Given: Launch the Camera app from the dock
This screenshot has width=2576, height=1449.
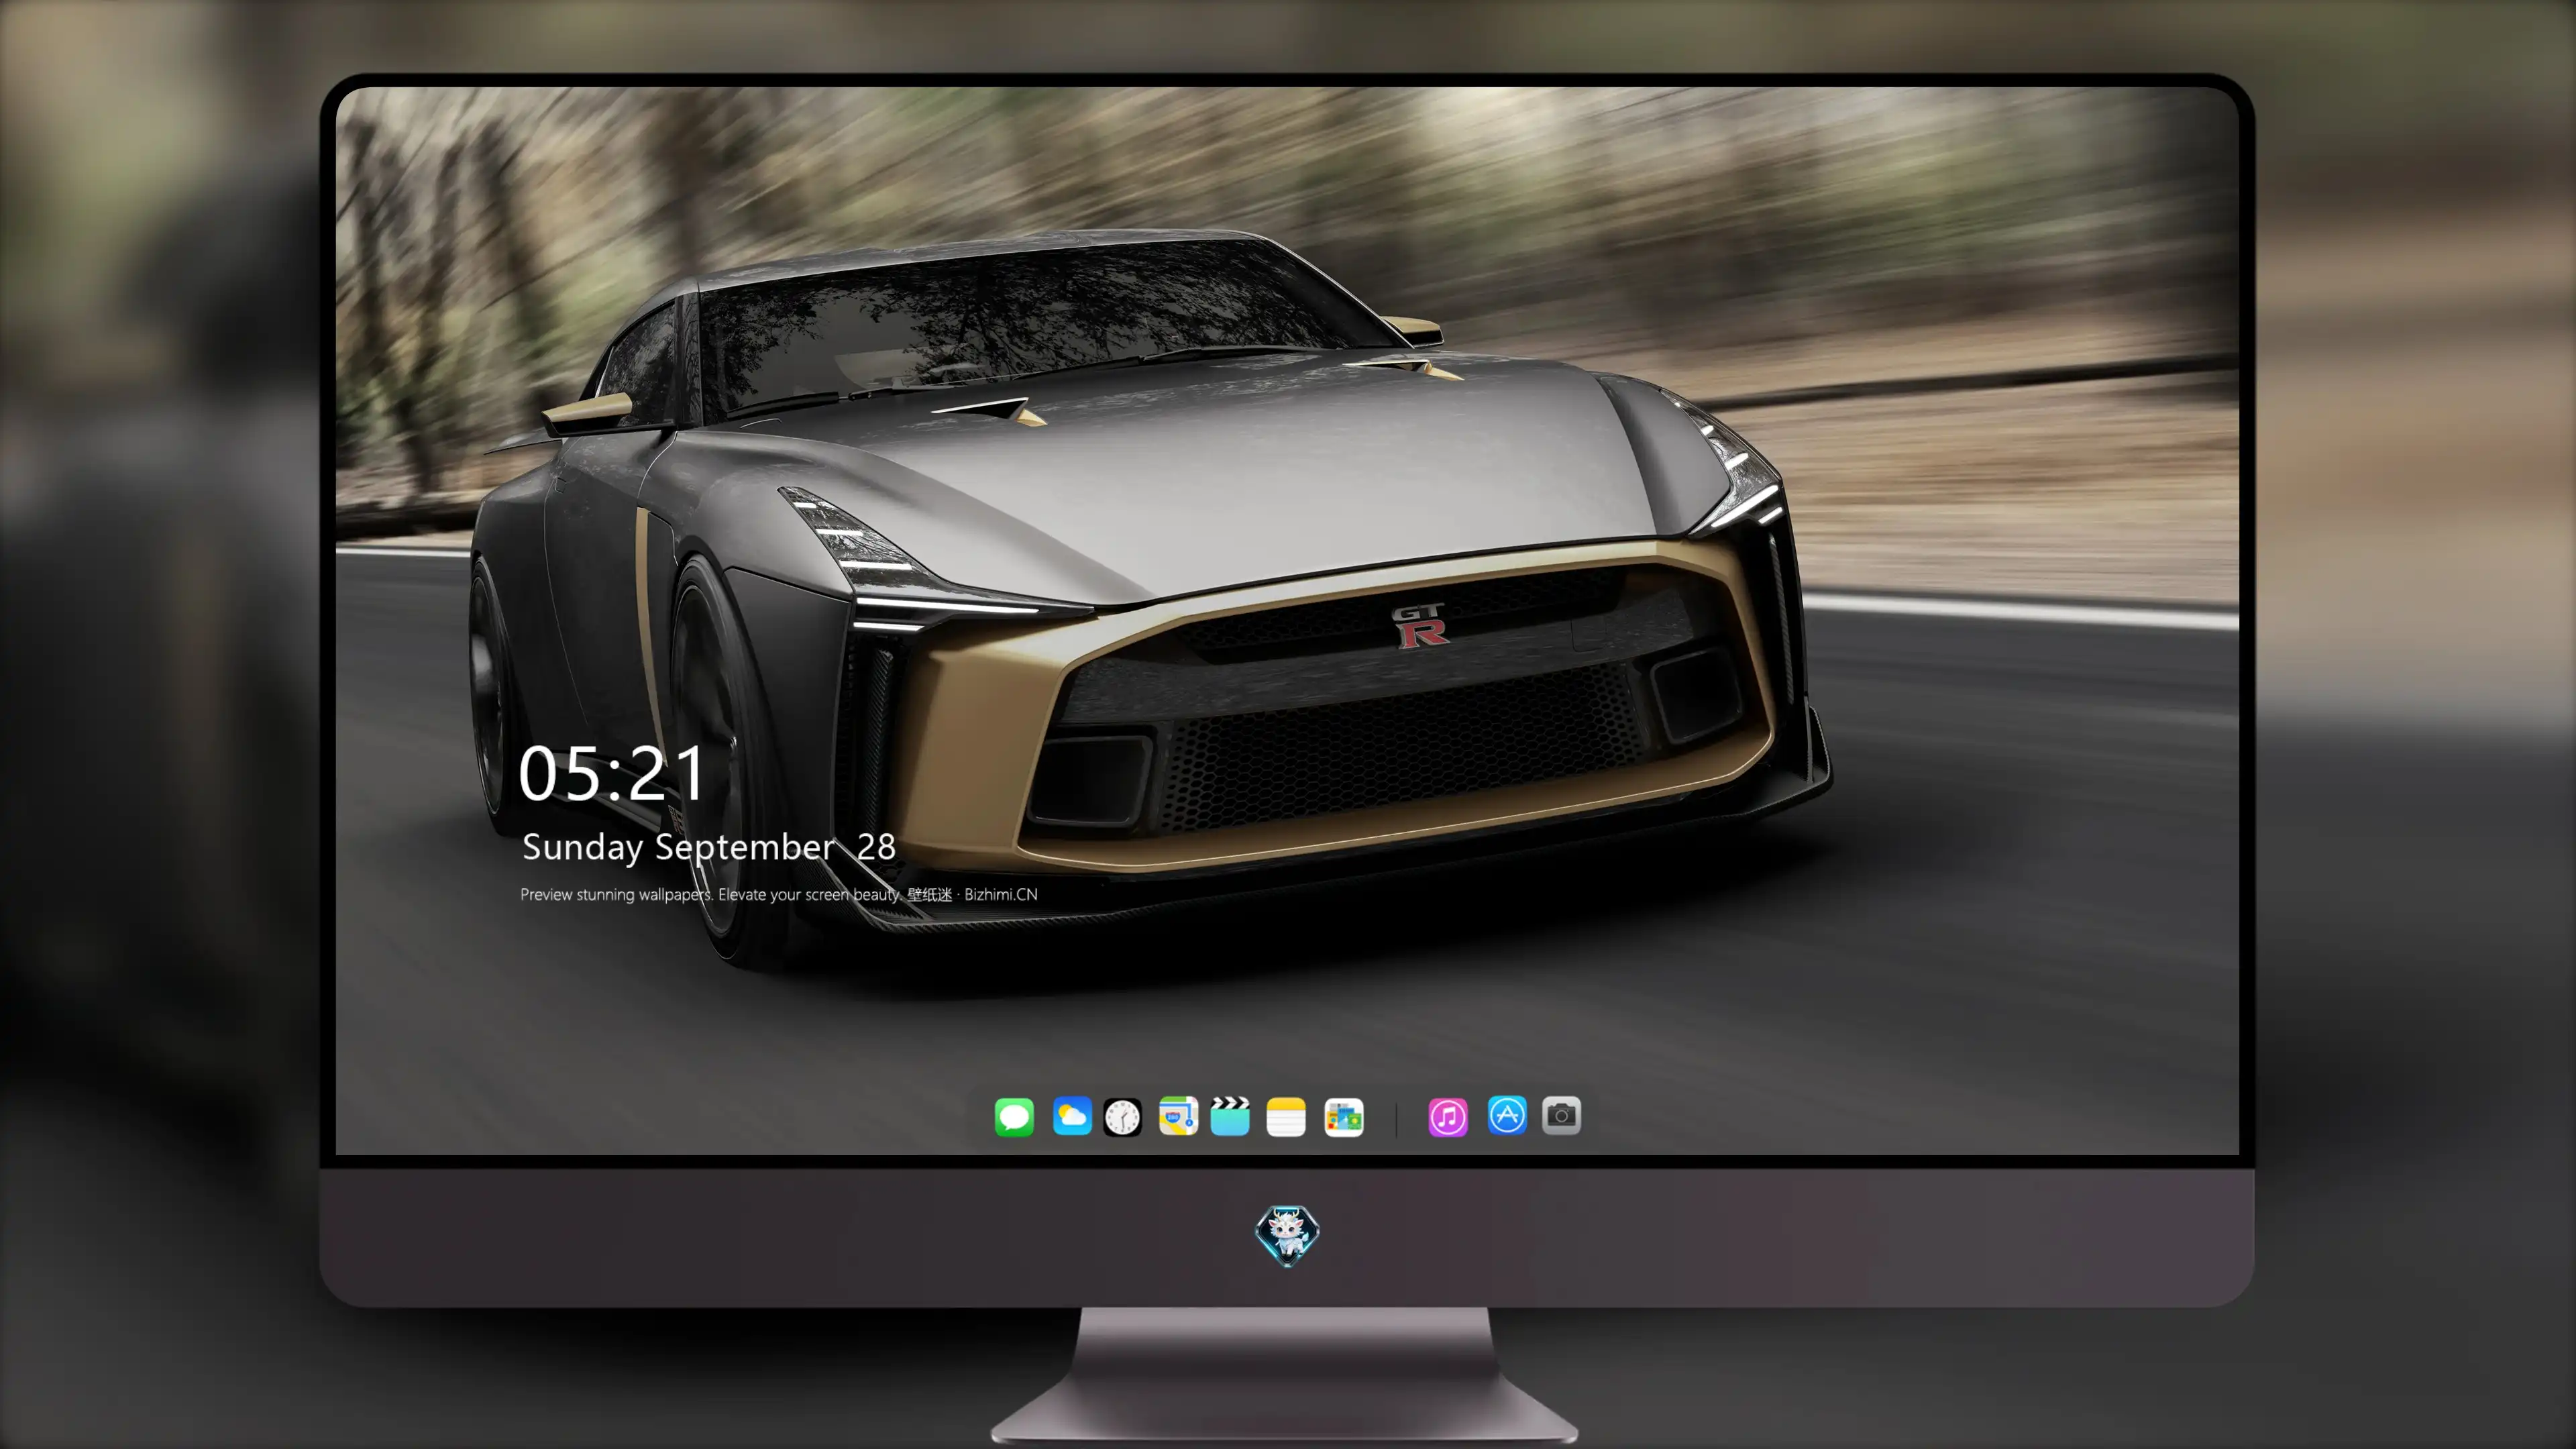Looking at the screenshot, I should coord(1561,1116).
